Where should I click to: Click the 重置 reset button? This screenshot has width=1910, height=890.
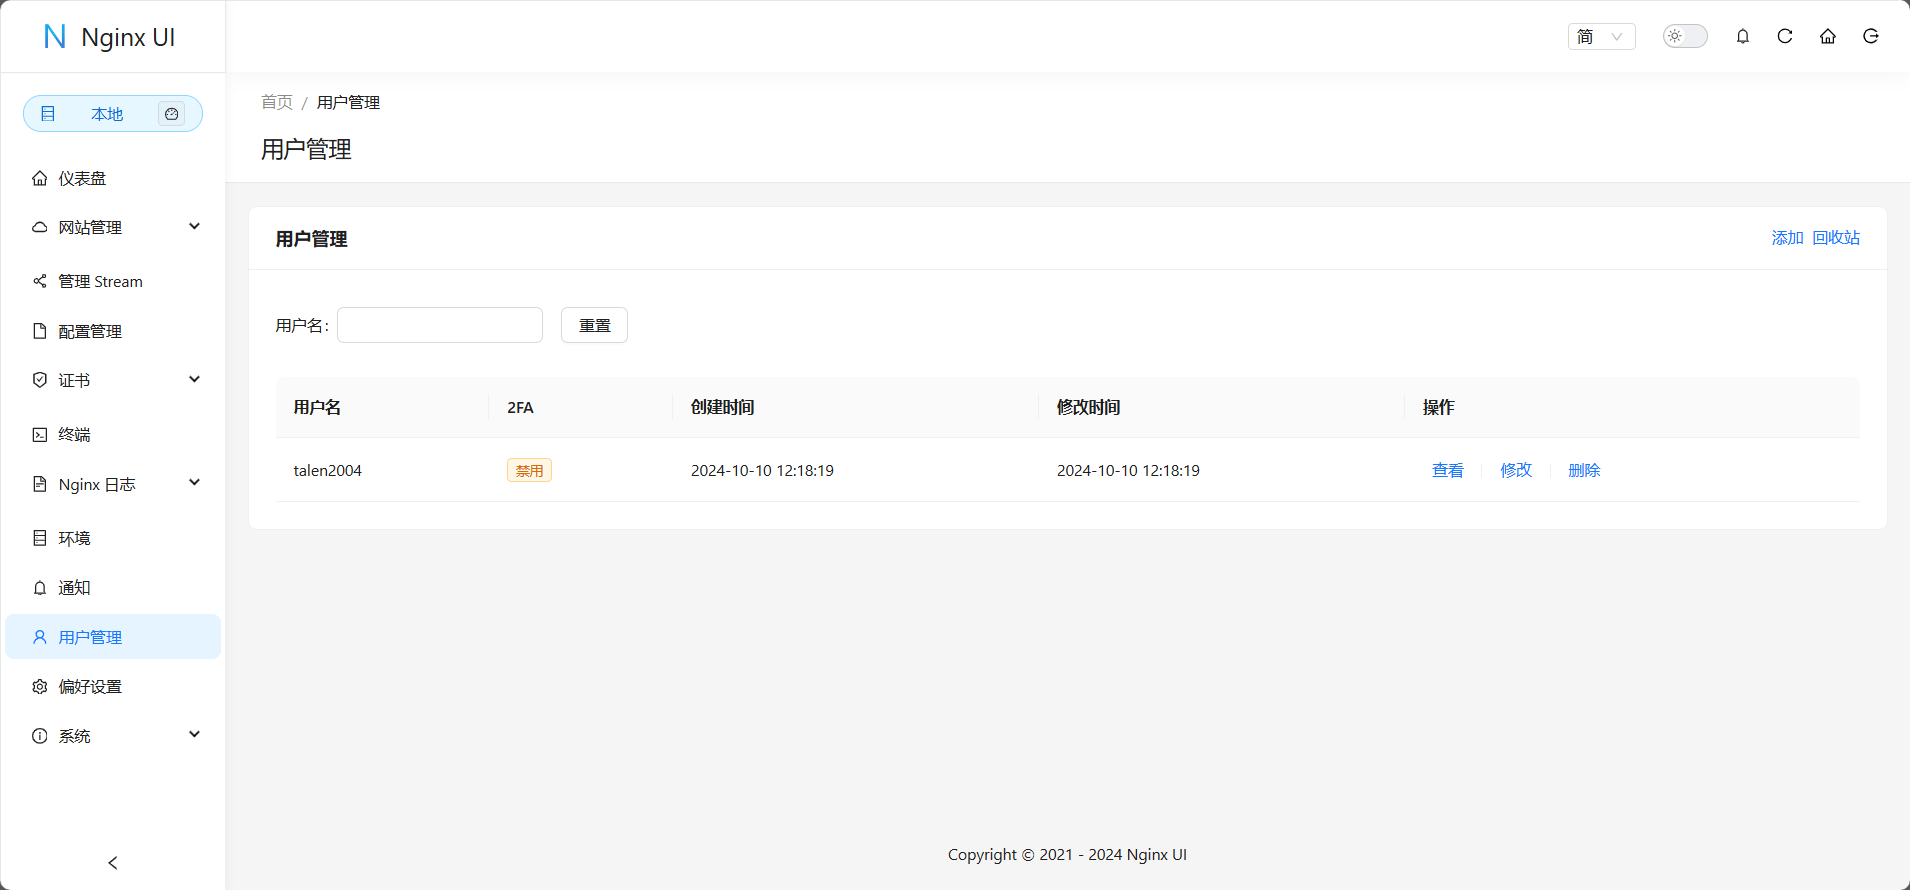[x=594, y=325]
